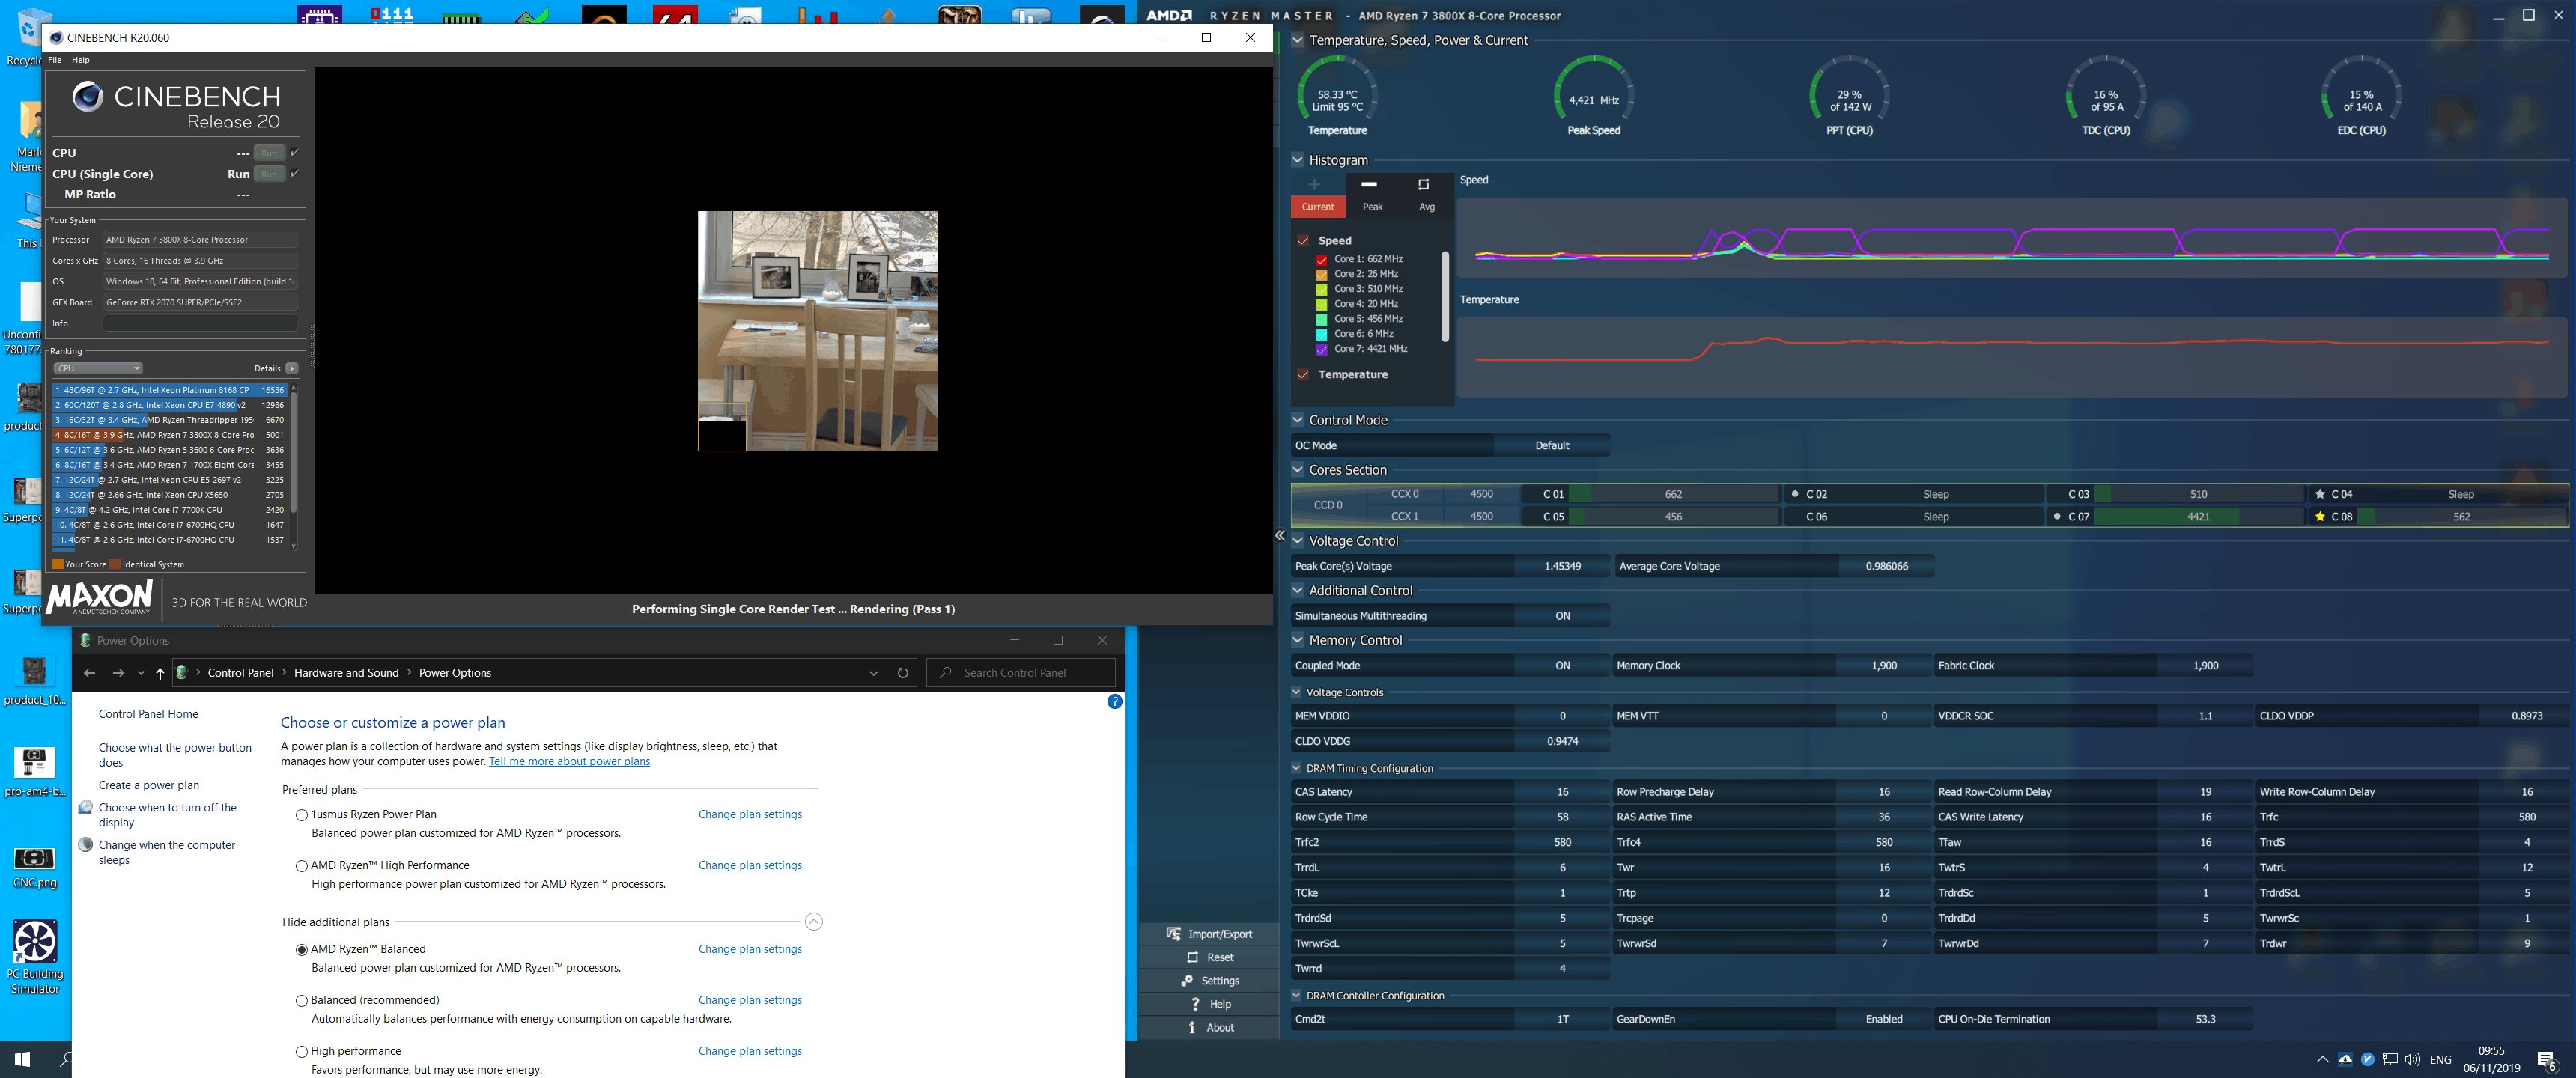Click the up-arrow in Power Options navigation
The image size is (2576, 1078).
(x=160, y=673)
